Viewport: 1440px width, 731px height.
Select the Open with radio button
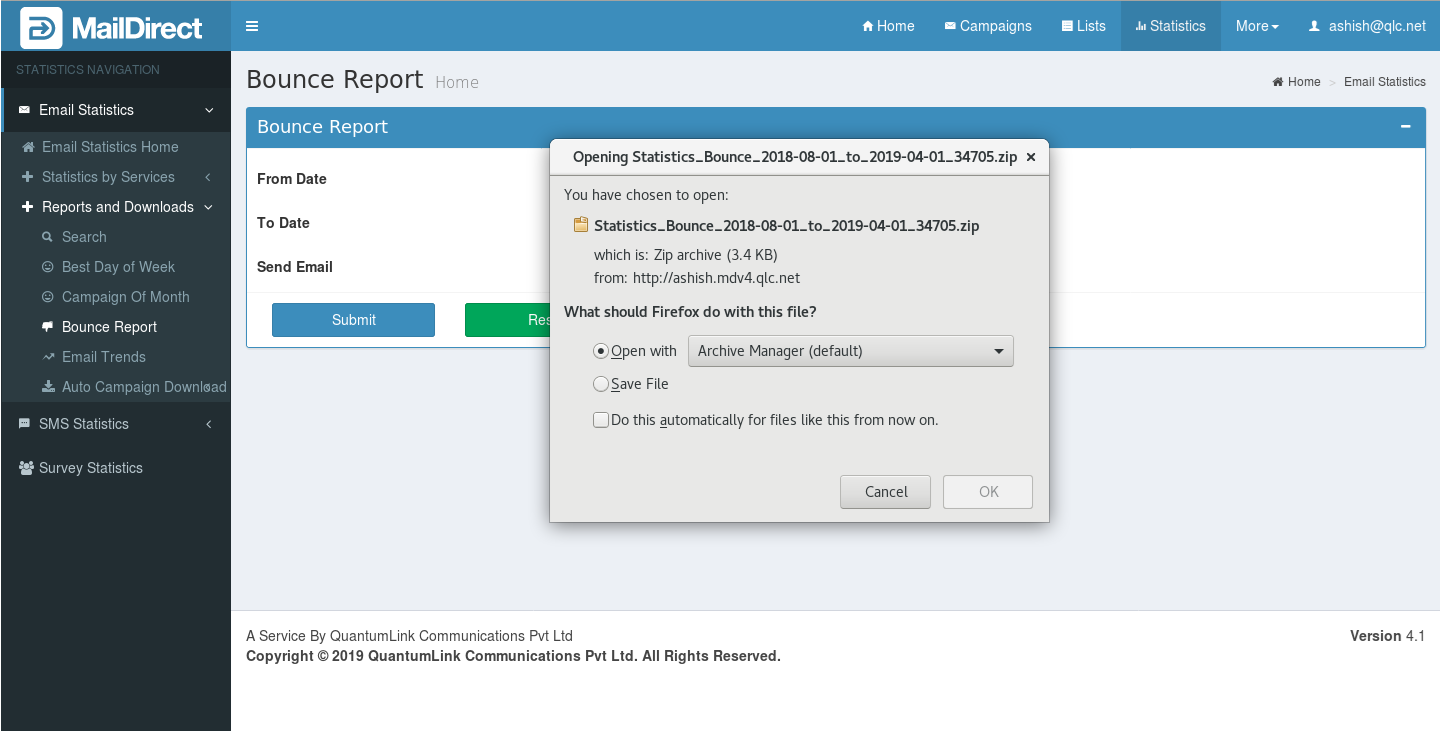coord(601,351)
